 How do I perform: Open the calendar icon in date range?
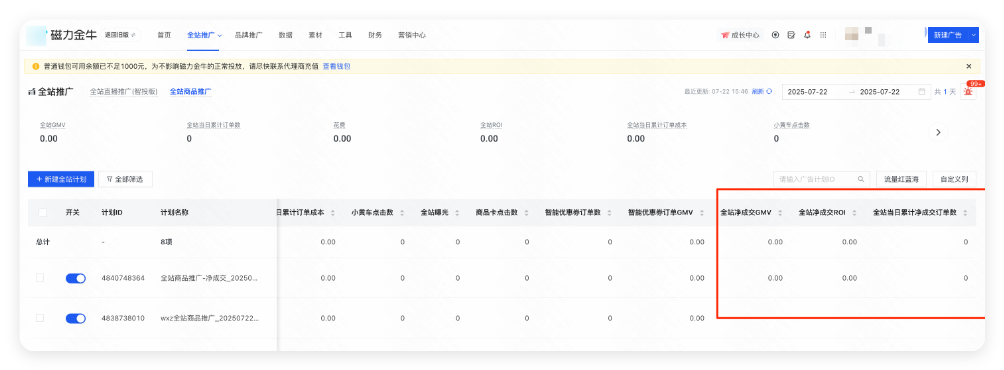(922, 92)
